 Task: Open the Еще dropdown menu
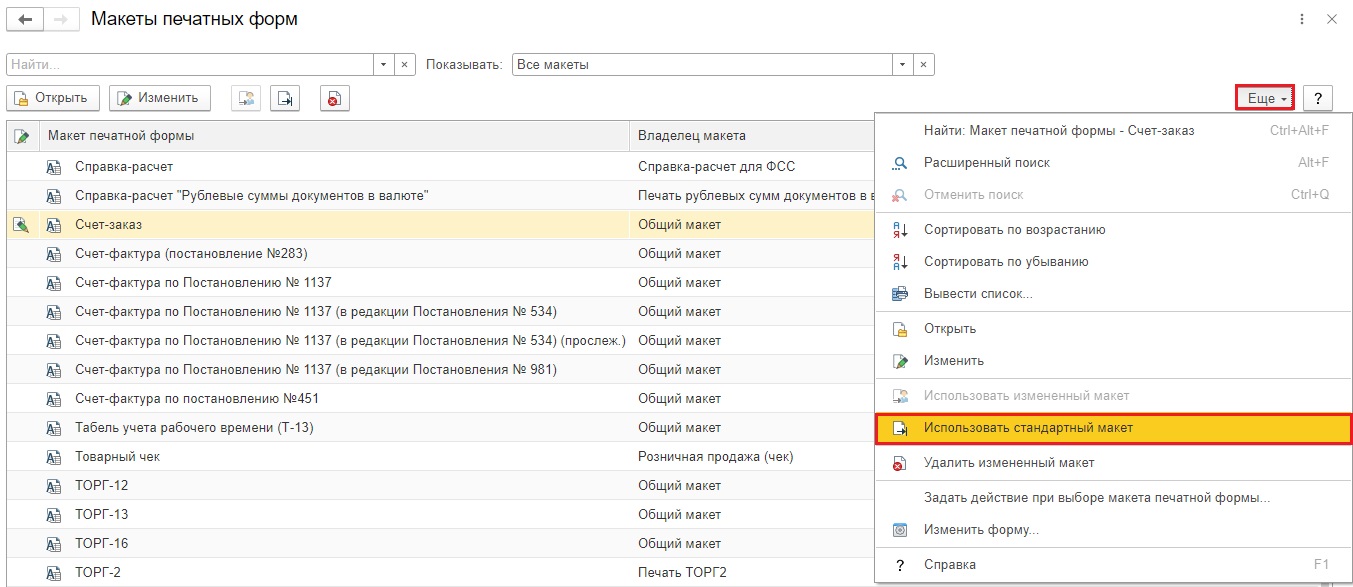(1265, 98)
